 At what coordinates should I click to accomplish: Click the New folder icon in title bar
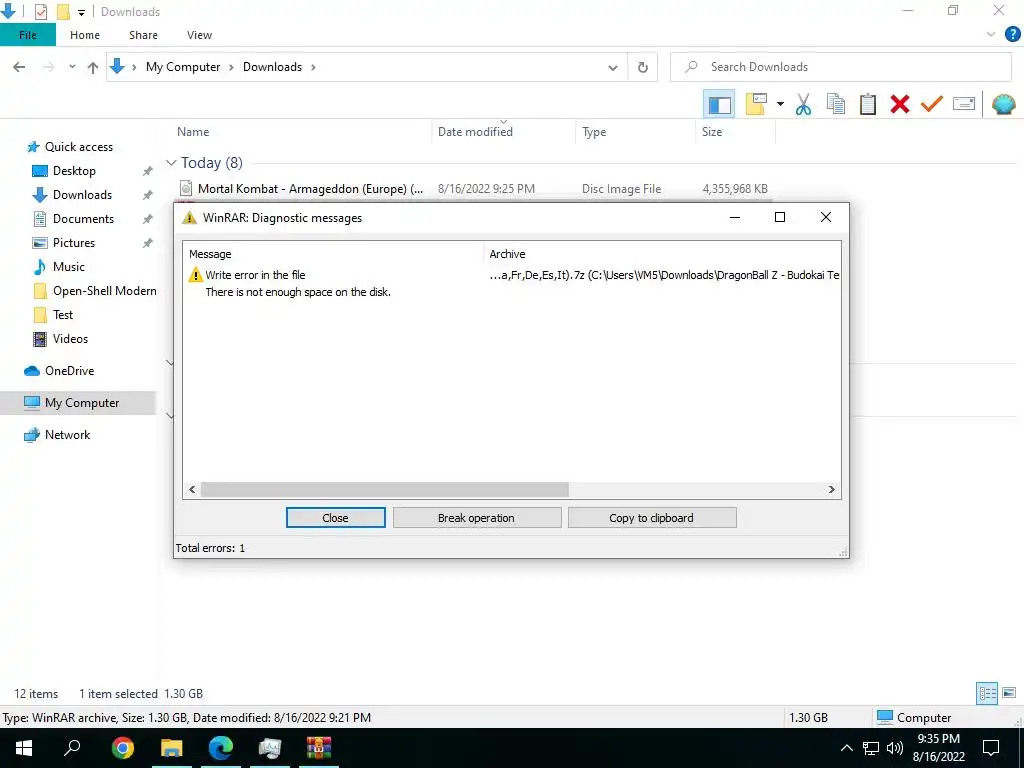[63, 12]
